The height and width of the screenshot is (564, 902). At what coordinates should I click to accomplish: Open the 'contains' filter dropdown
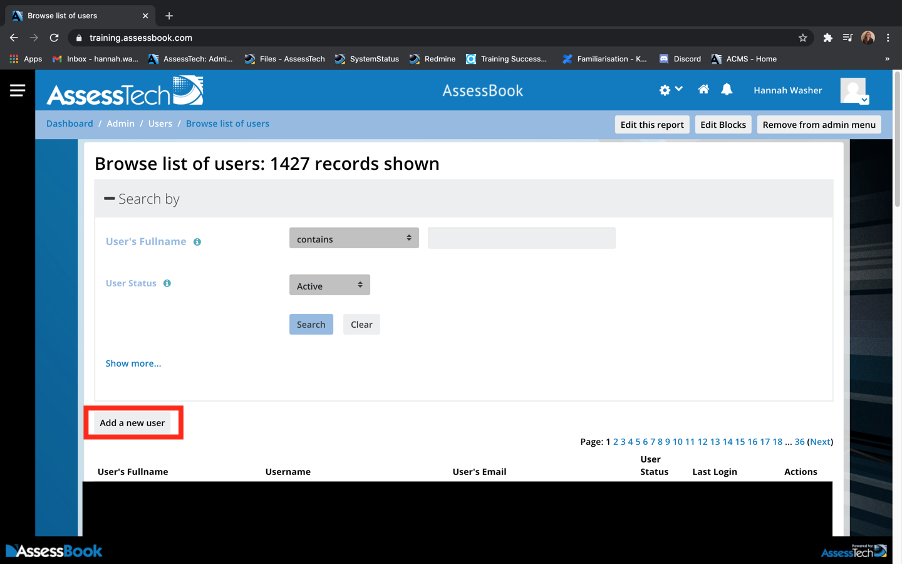click(354, 238)
